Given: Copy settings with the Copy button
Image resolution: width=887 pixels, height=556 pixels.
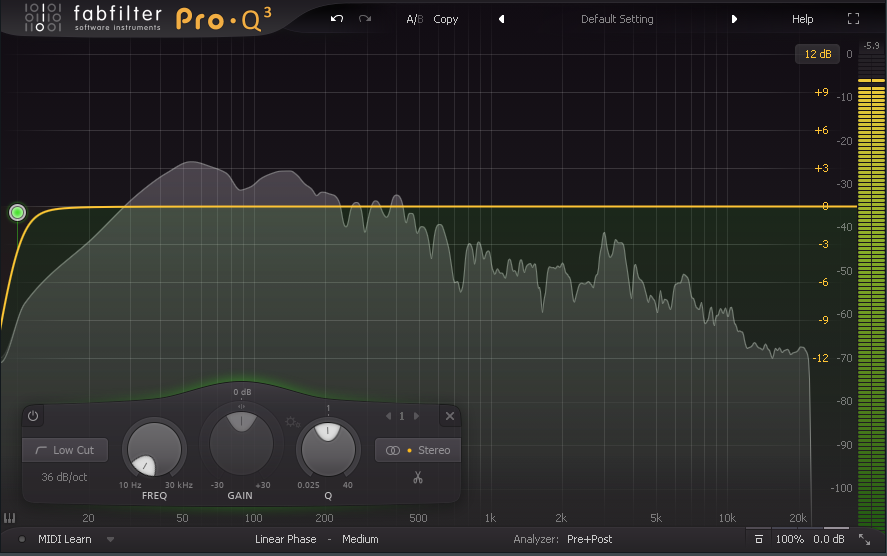Looking at the screenshot, I should pos(446,19).
